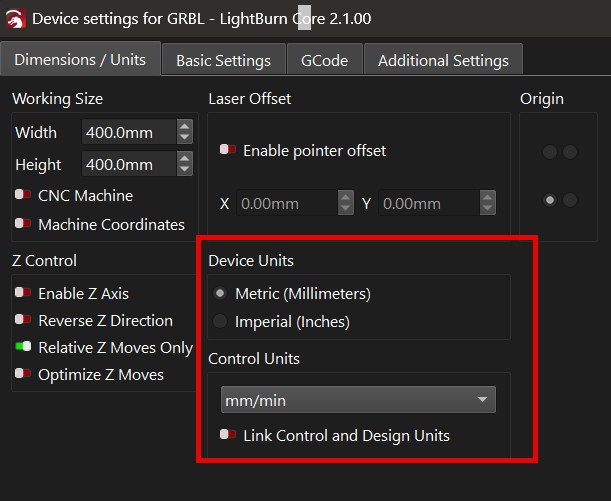Screen dimensions: 611x501
Task: Disable Relative Z Moves Only switch
Action: click(x=23, y=346)
